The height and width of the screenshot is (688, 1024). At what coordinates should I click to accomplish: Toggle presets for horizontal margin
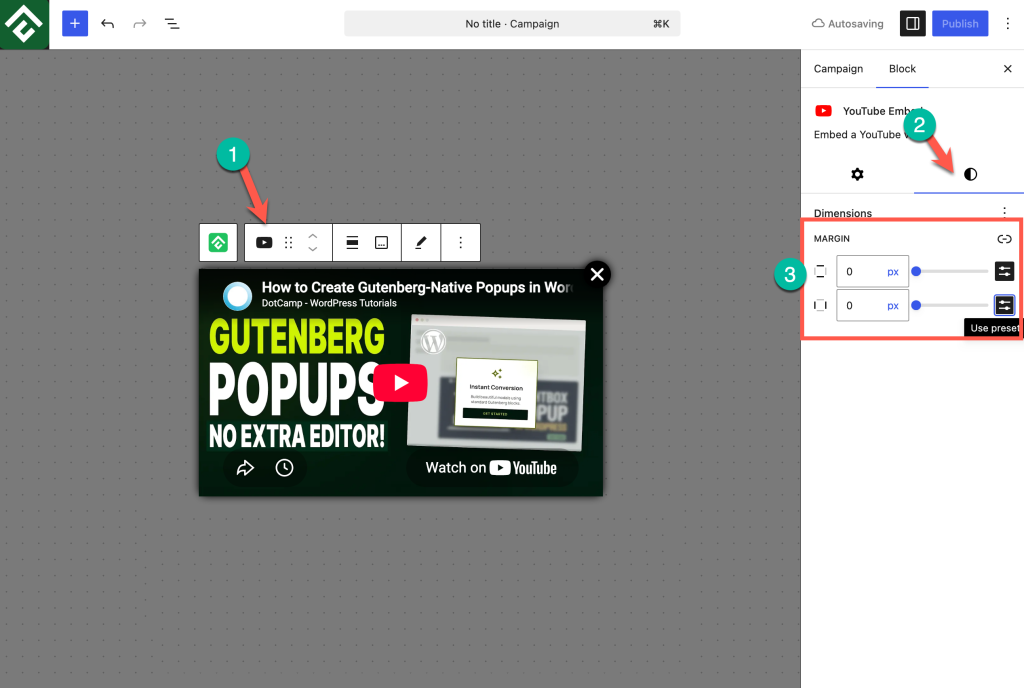point(1004,305)
